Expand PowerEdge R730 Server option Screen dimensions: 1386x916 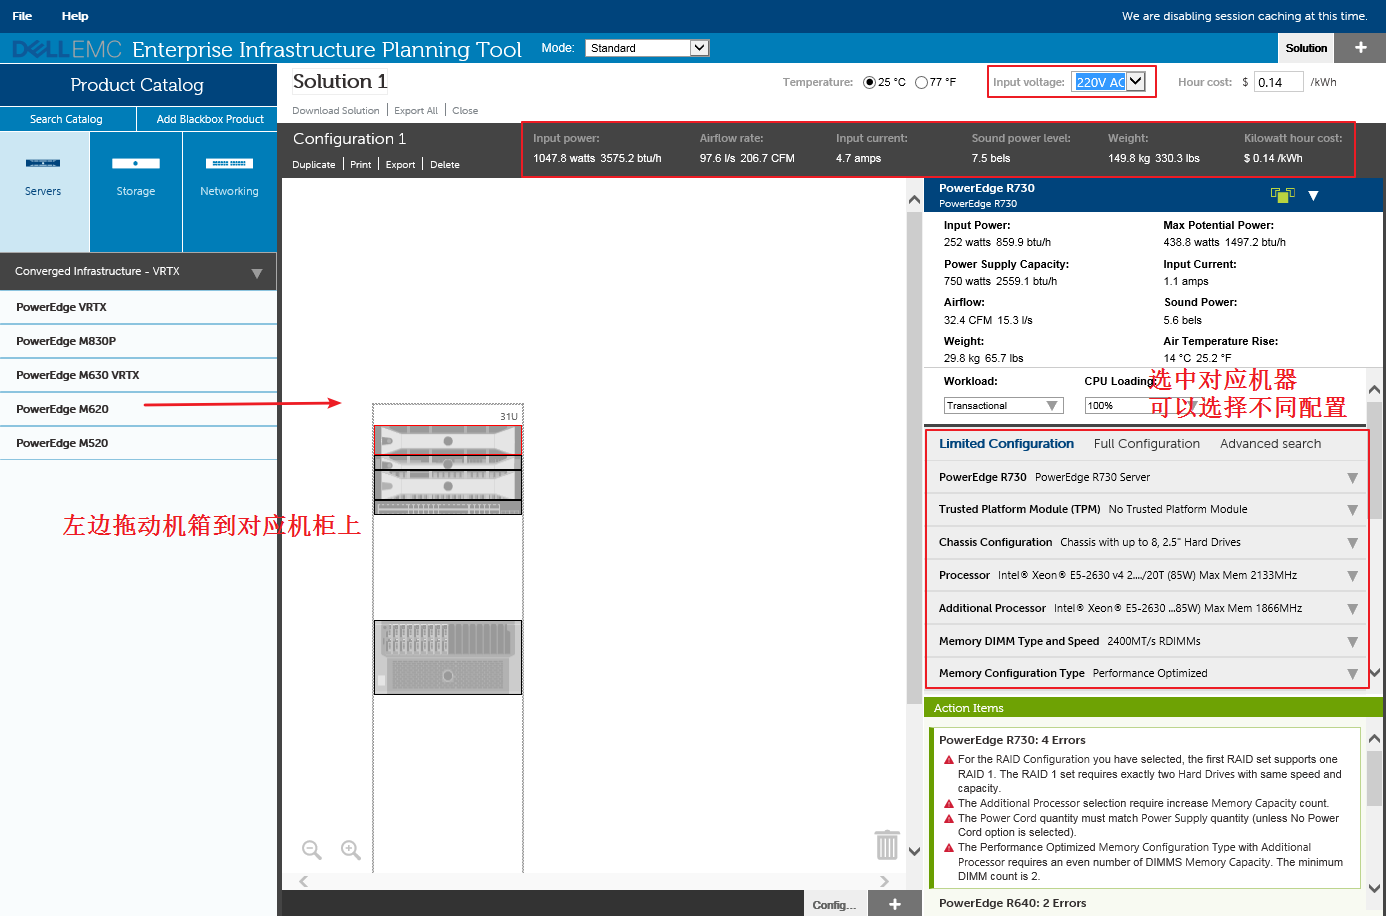tap(1146, 477)
